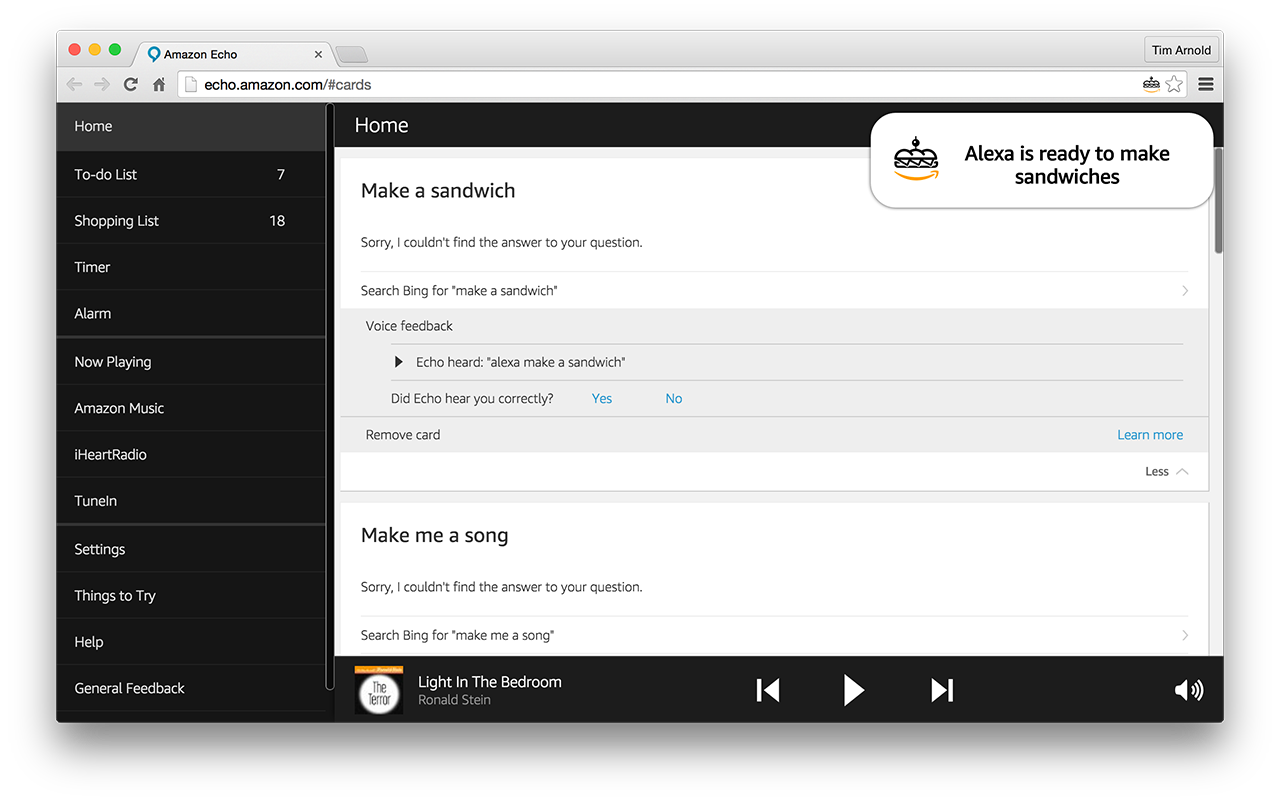This screenshot has width=1280, height=800.
Task: Open TuneIn from the sidebar
Action: (191, 501)
